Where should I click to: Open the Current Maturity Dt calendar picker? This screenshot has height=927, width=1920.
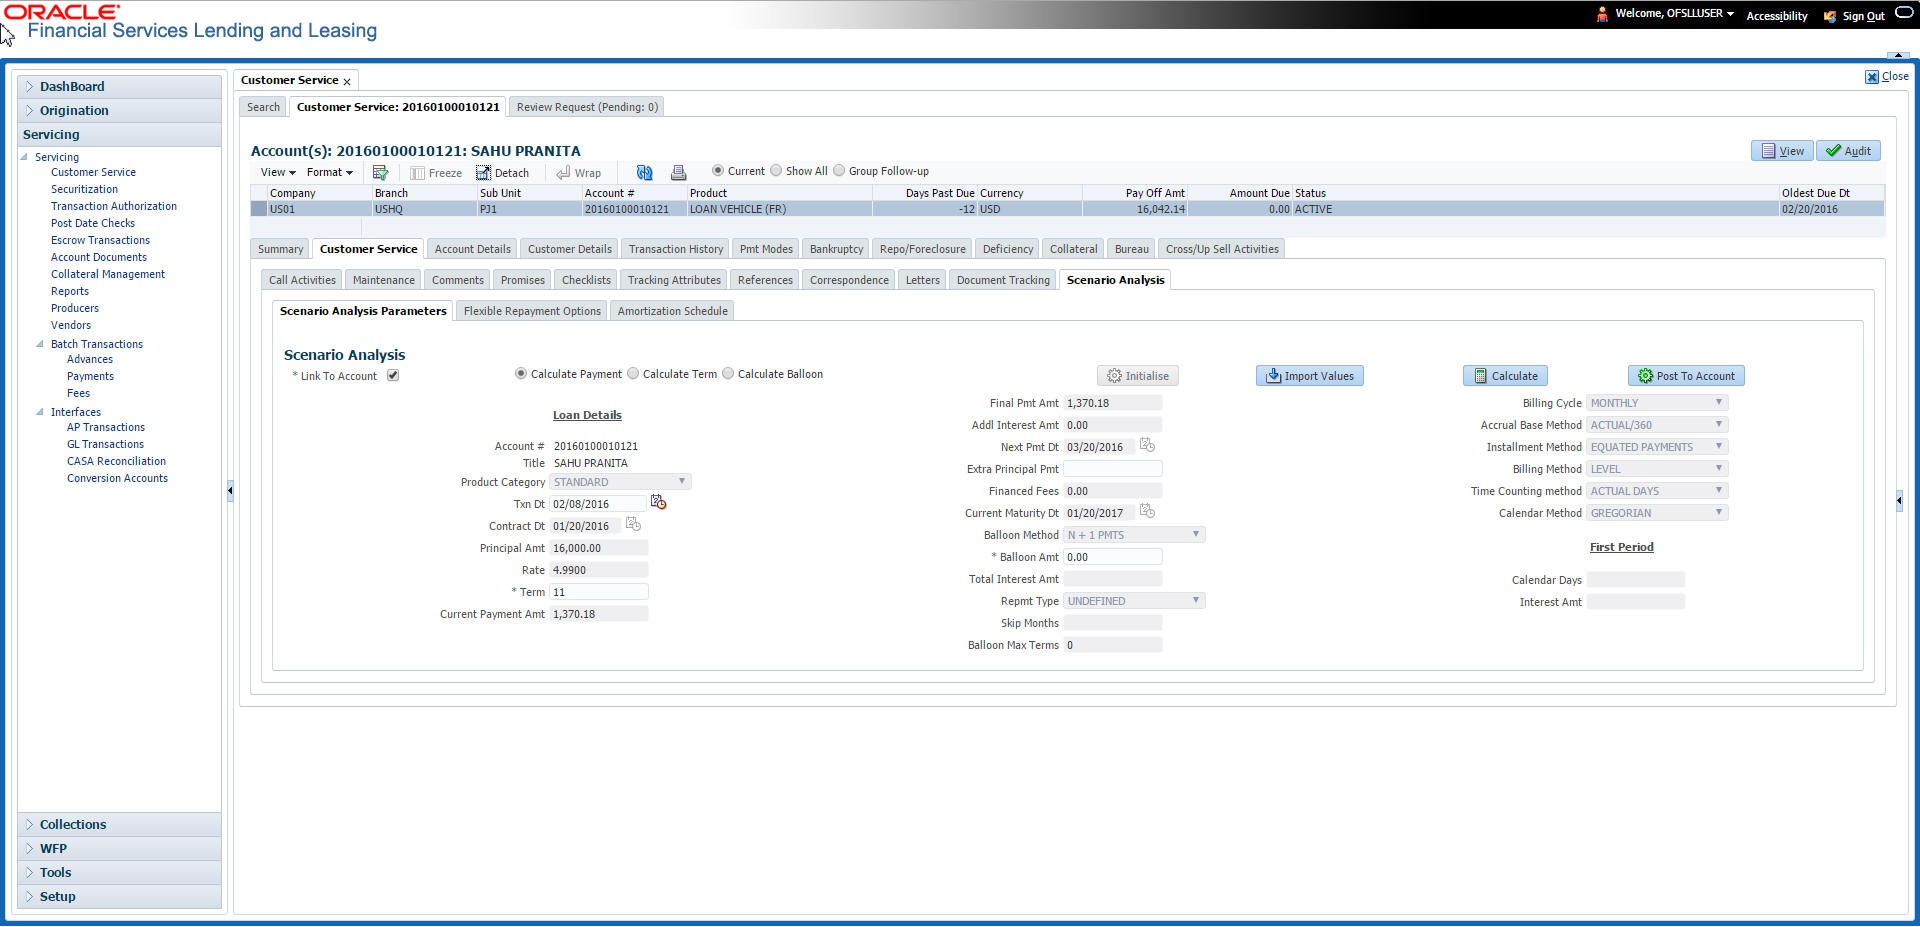tap(1147, 511)
